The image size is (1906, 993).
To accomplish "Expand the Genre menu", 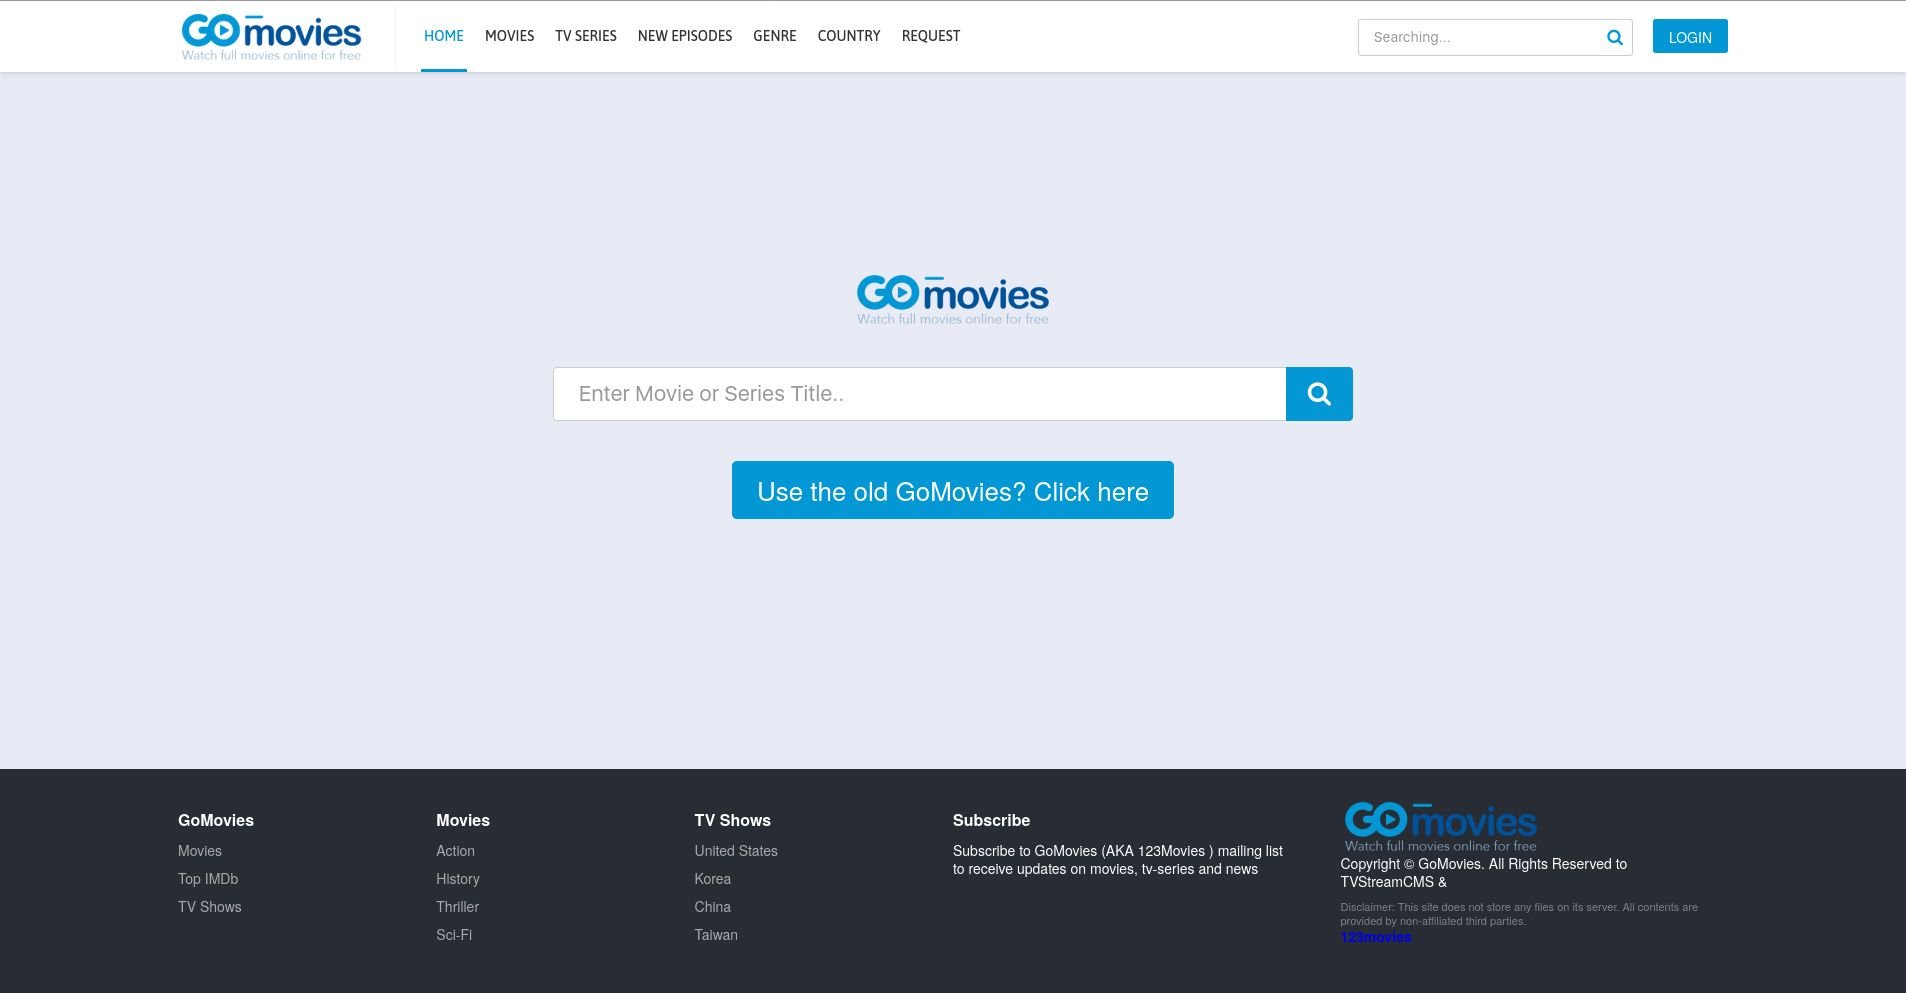I will (775, 36).
